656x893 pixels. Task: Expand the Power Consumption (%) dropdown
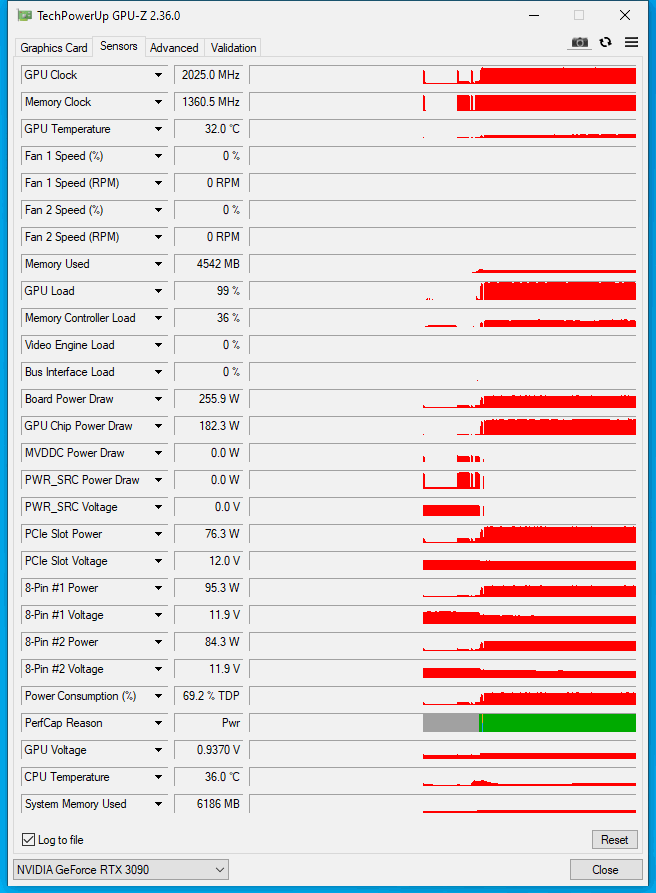(158, 696)
